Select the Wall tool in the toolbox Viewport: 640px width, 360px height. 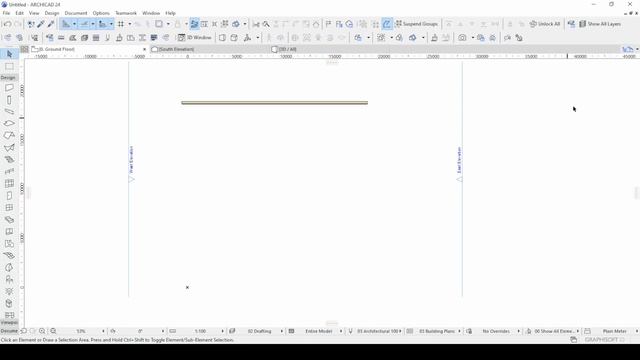click(x=9, y=88)
